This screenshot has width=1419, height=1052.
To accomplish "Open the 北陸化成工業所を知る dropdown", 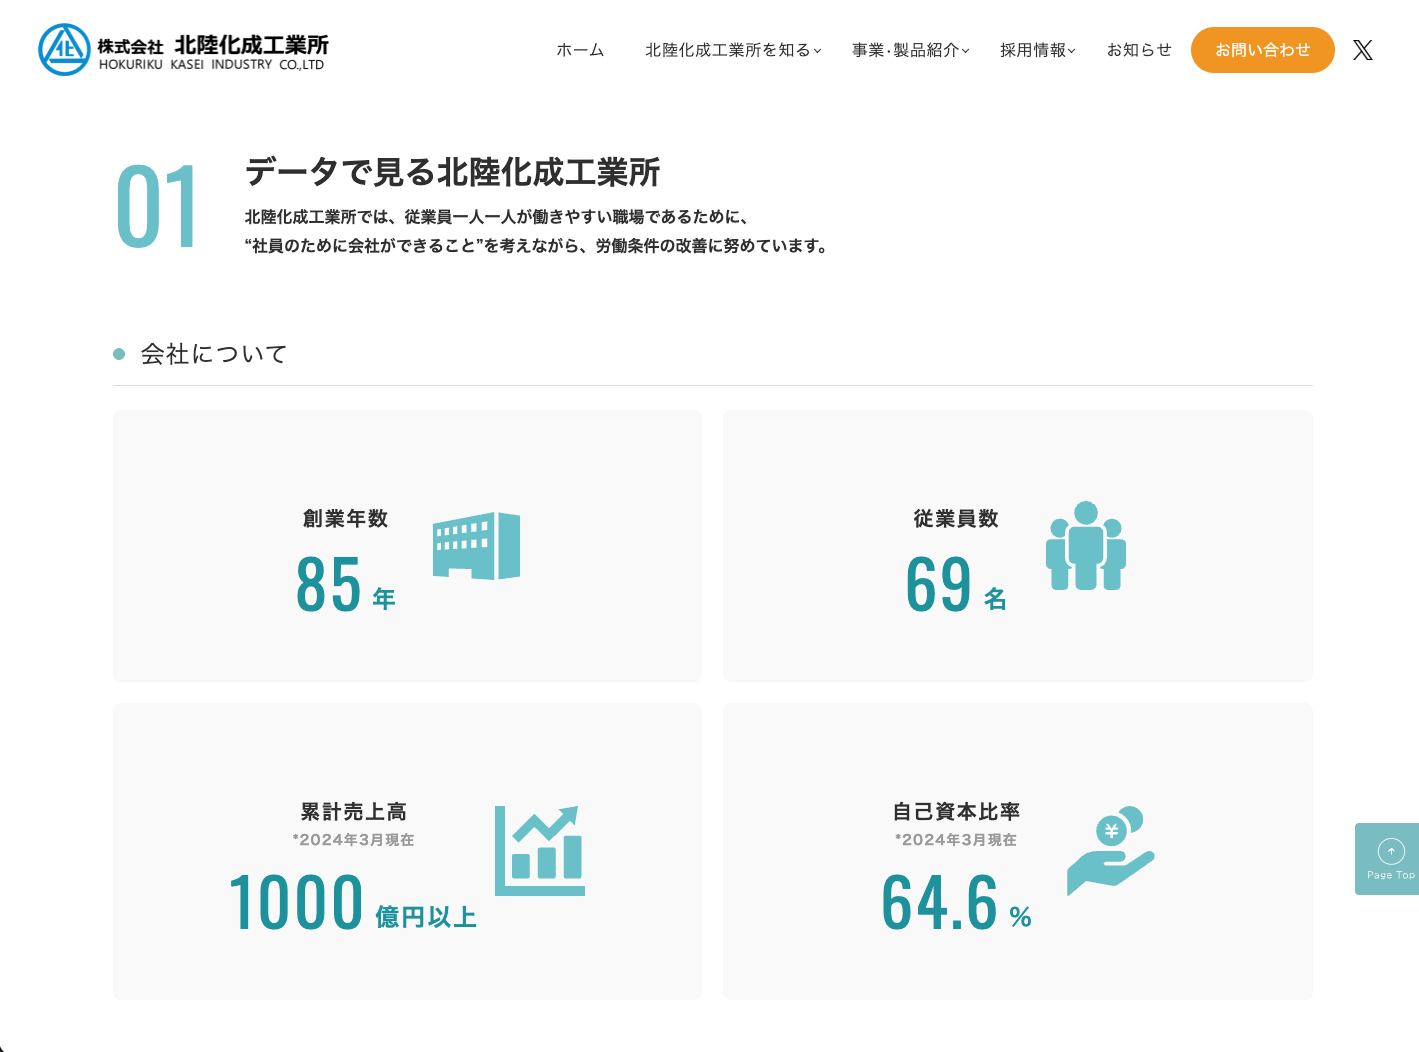I will tap(729, 50).
